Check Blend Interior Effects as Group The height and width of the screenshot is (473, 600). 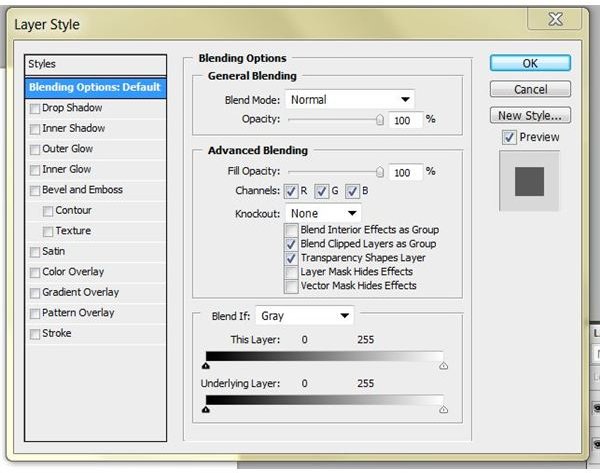[x=291, y=230]
